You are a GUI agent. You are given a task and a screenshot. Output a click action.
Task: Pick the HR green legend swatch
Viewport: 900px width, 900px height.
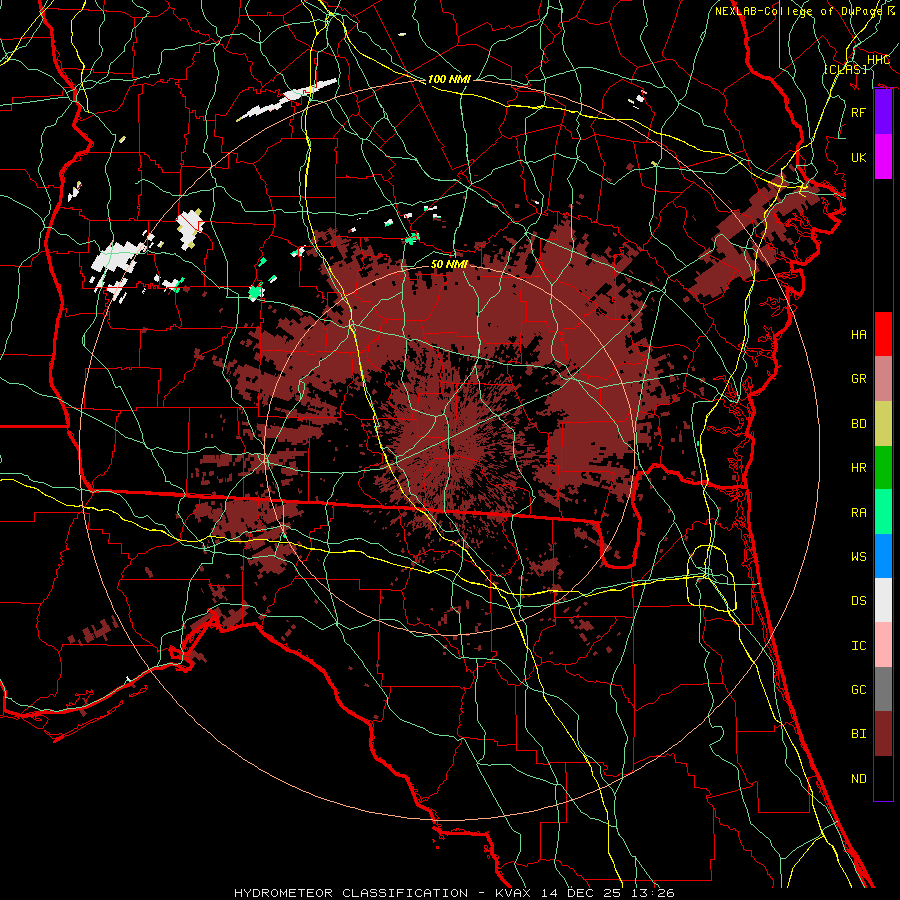[x=883, y=468]
